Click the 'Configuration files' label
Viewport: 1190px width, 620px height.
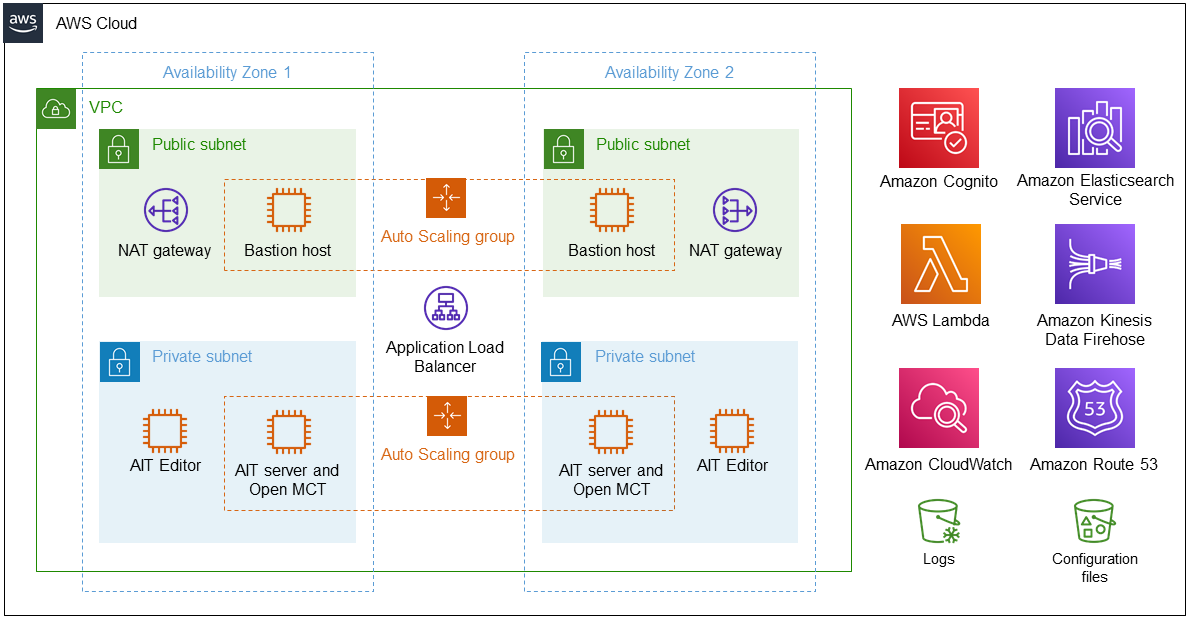point(1094,568)
